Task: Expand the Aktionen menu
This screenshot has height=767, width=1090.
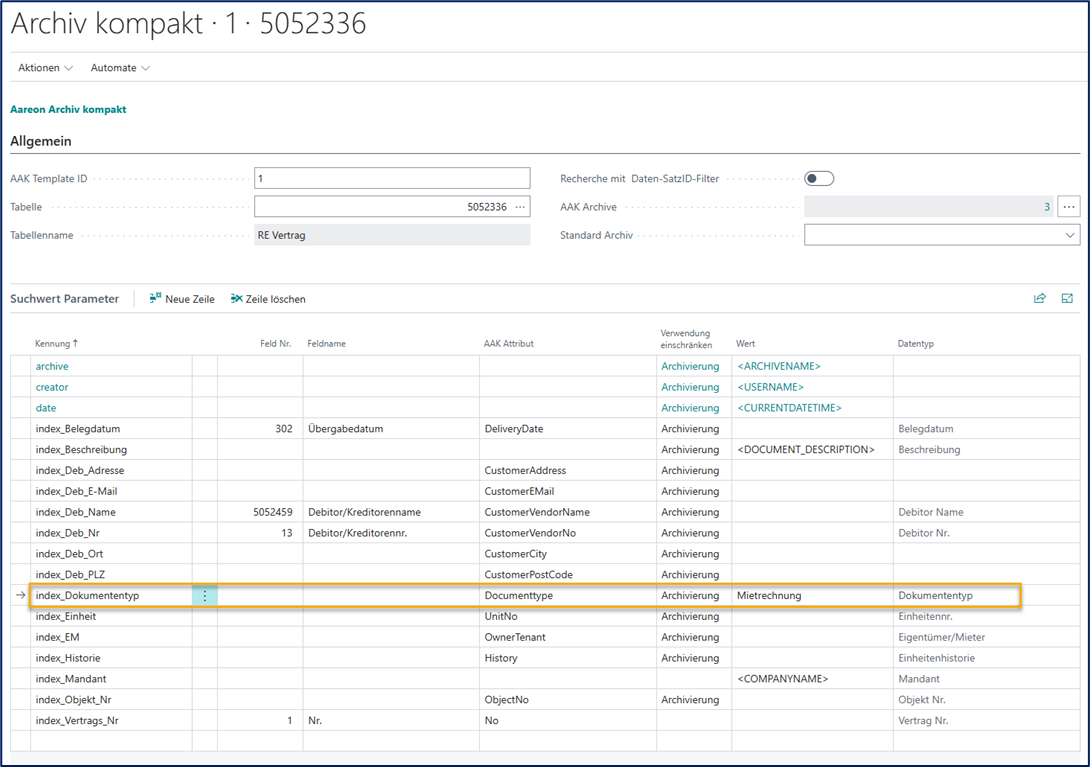Action: coord(45,68)
